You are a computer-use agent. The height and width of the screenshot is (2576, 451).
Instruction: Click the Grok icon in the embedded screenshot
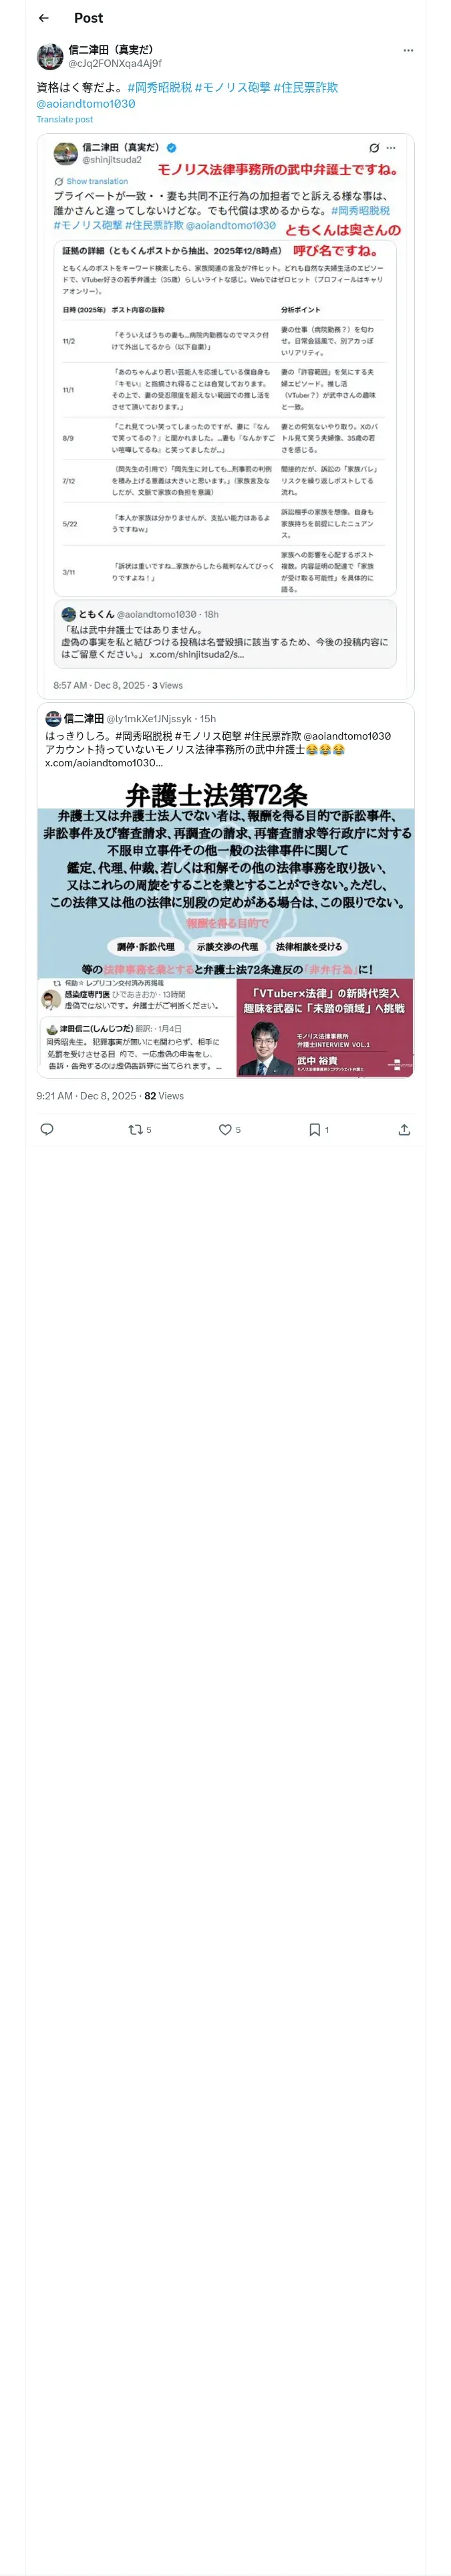pos(374,148)
